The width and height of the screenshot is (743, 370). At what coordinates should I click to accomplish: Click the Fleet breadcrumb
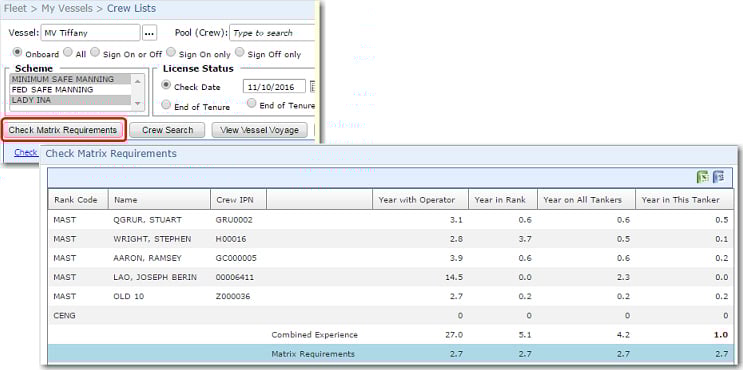pyautogui.click(x=16, y=9)
